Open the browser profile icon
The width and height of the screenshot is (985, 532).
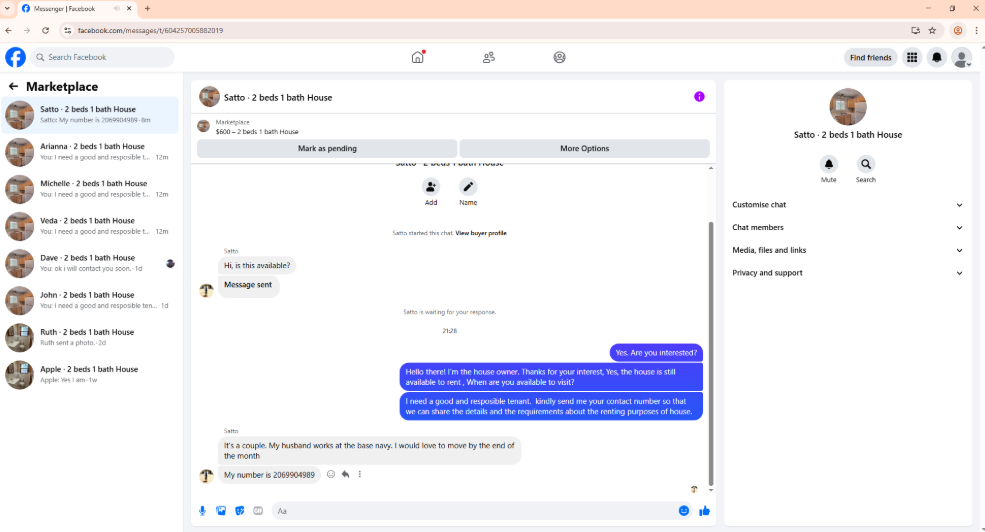pos(957,30)
